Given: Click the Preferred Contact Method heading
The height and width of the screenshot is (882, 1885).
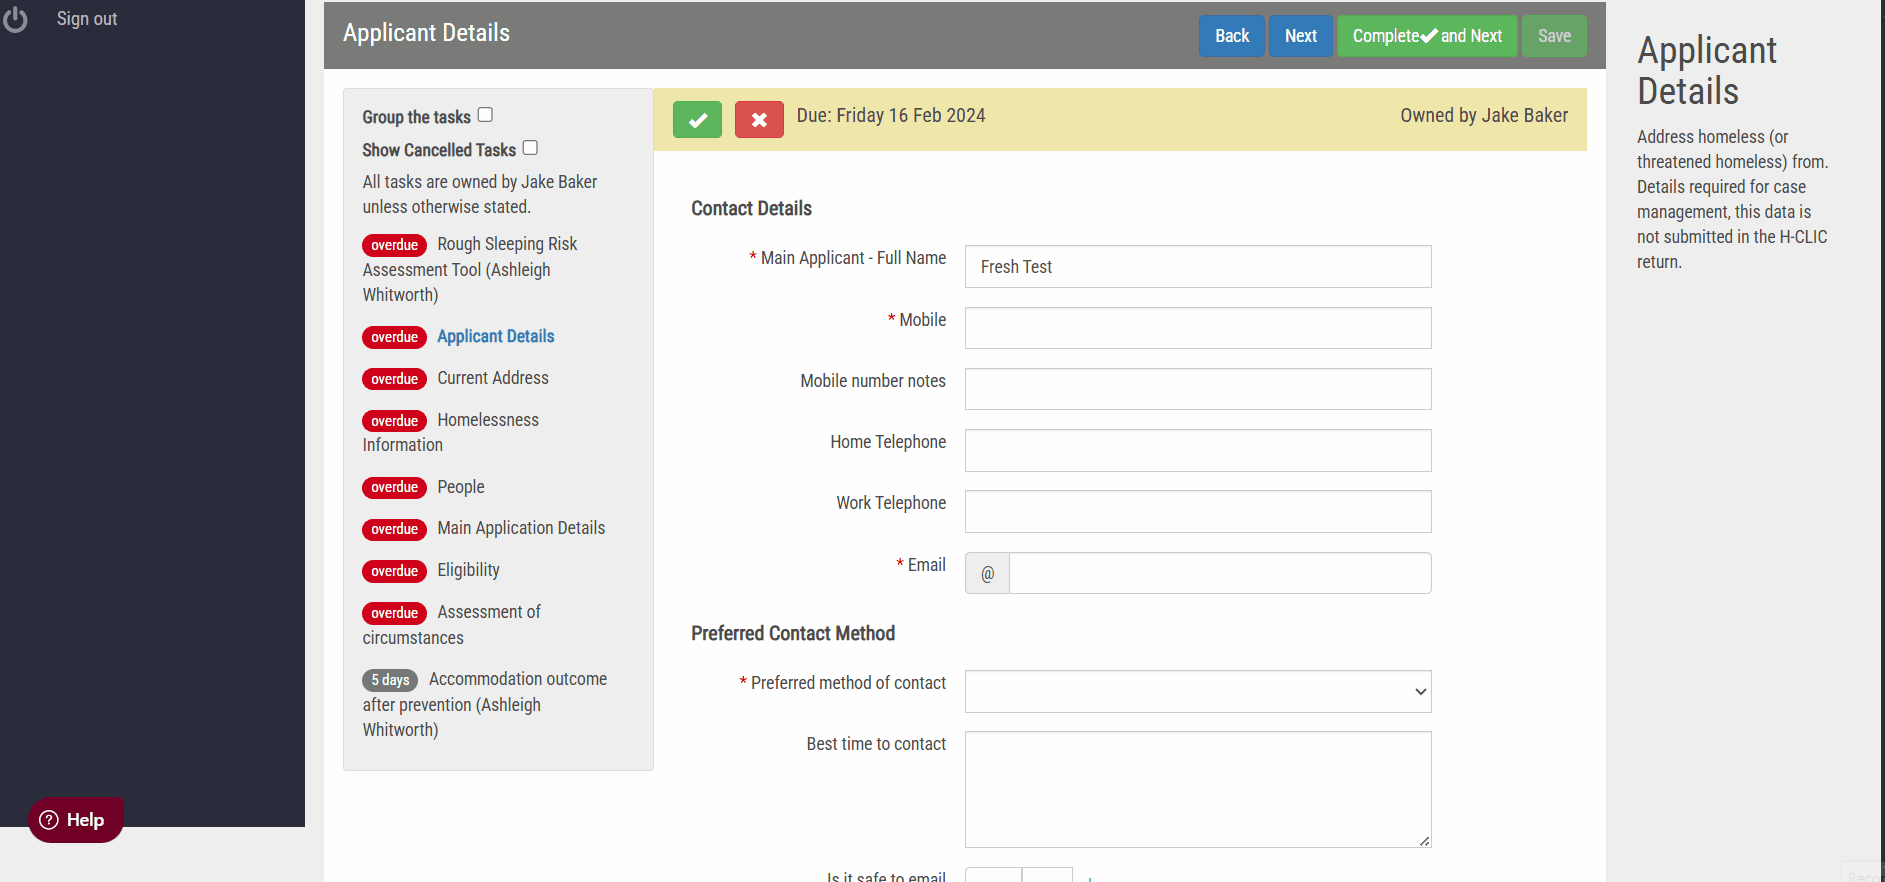Looking at the screenshot, I should click(x=793, y=633).
